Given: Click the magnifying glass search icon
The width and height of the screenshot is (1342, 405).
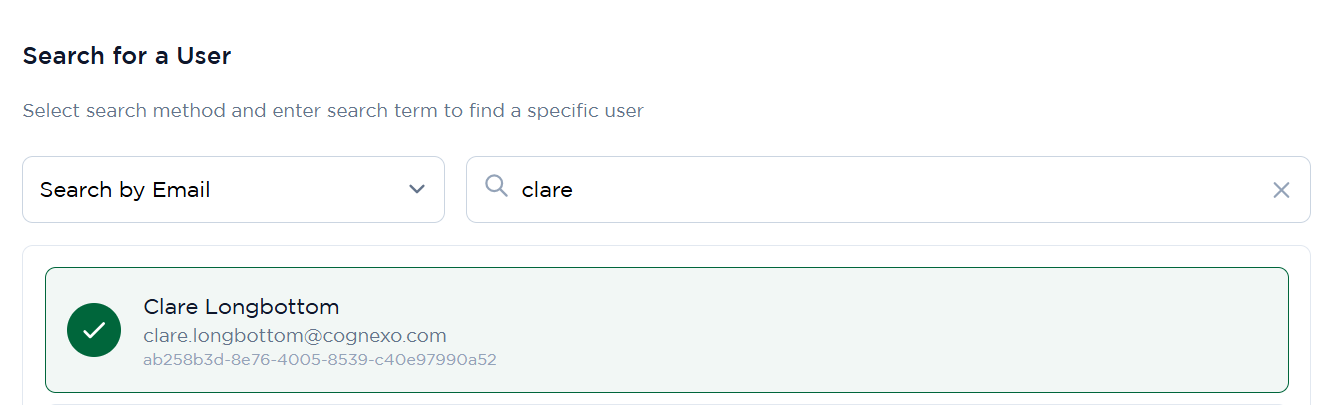Looking at the screenshot, I should click(496, 186).
